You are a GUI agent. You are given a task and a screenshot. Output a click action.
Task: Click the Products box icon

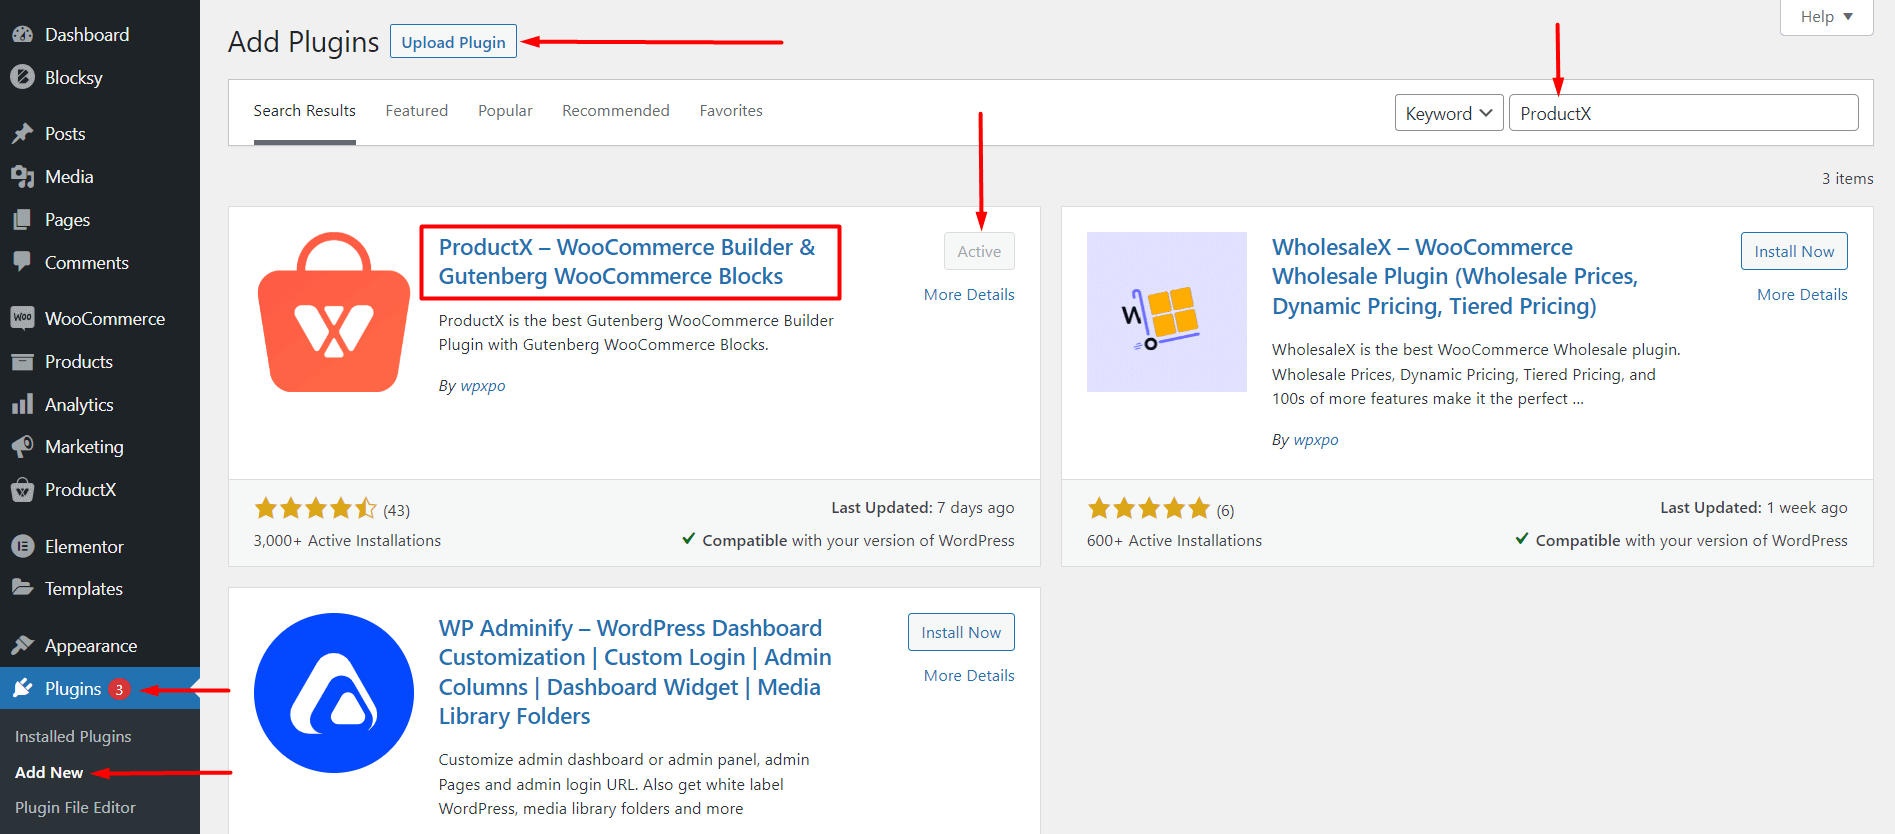coord(22,362)
